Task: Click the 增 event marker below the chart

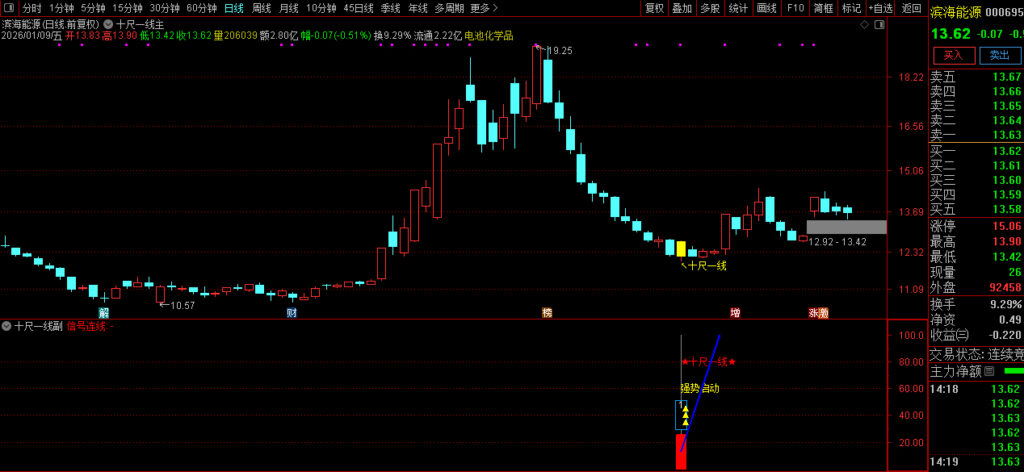Action: pyautogui.click(x=735, y=313)
